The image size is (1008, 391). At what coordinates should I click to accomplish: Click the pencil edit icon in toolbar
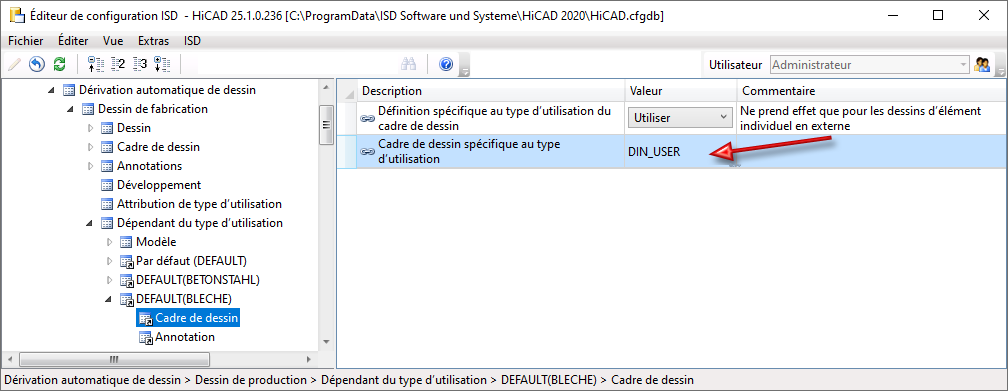click(14, 64)
